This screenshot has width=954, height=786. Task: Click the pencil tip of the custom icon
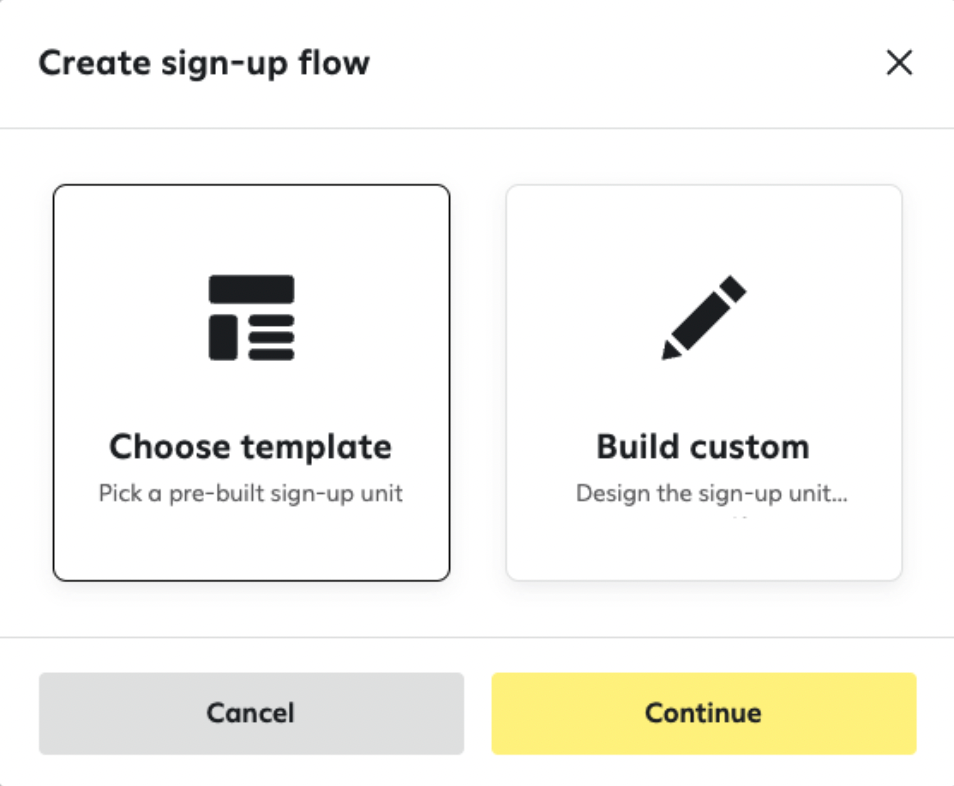click(671, 350)
